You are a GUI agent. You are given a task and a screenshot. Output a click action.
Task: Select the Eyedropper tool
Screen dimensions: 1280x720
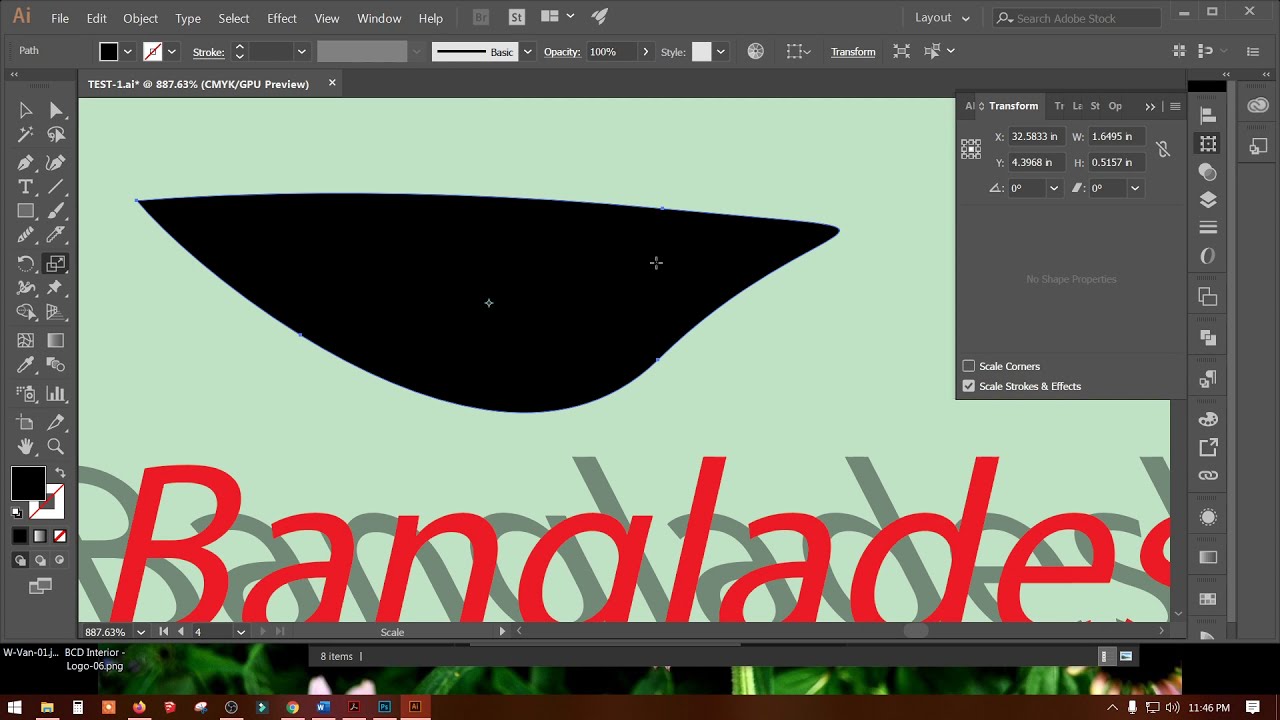coord(26,365)
